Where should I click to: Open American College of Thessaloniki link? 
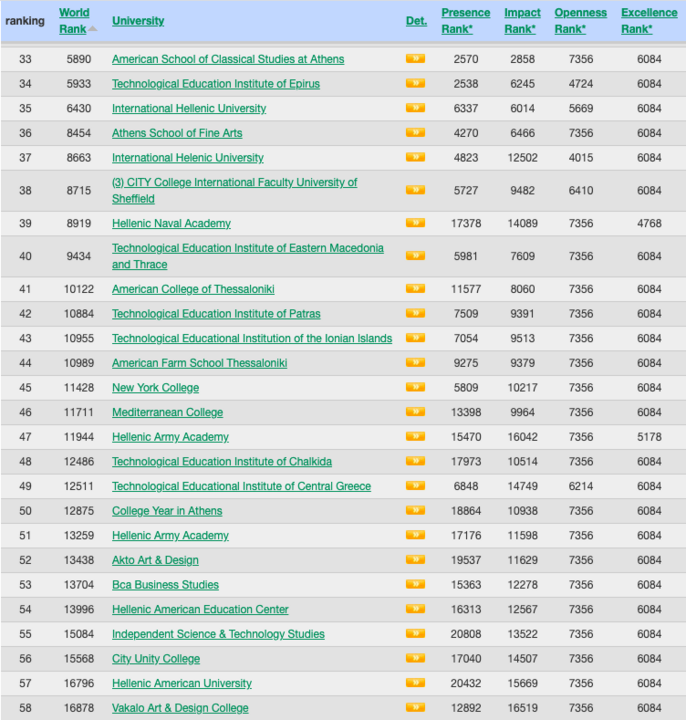(x=193, y=289)
